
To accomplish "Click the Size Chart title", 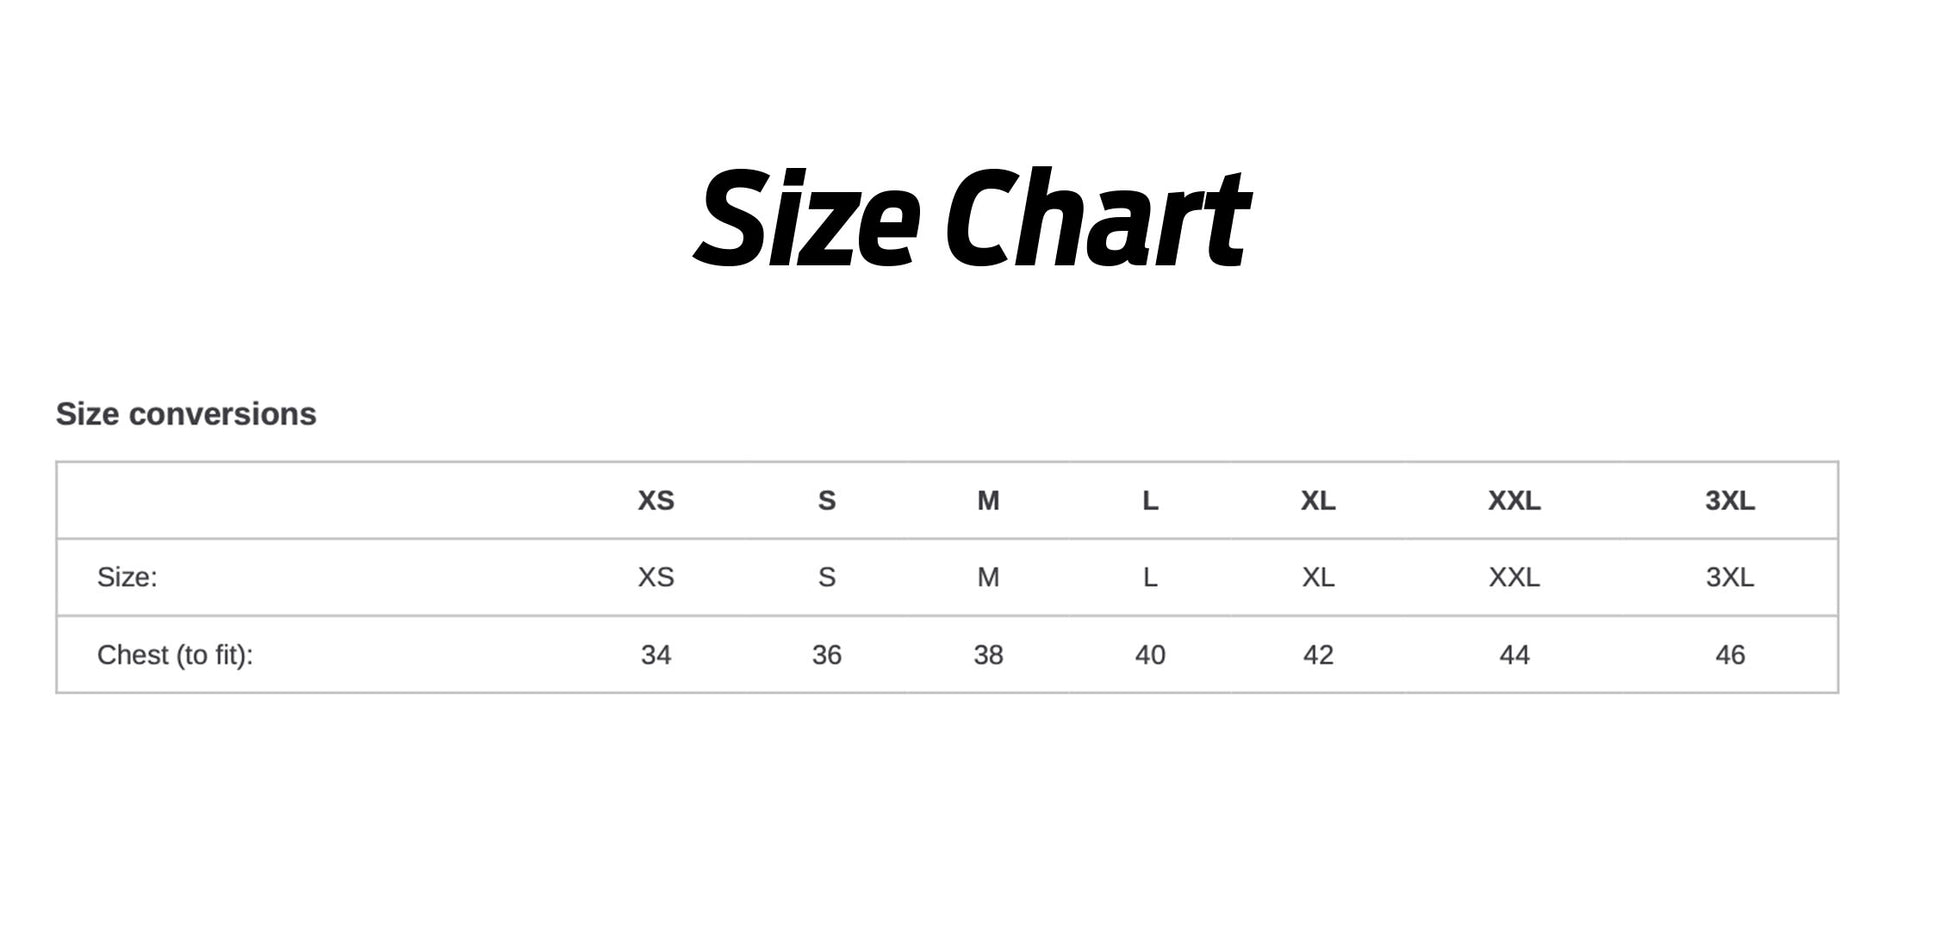I will [x=971, y=218].
